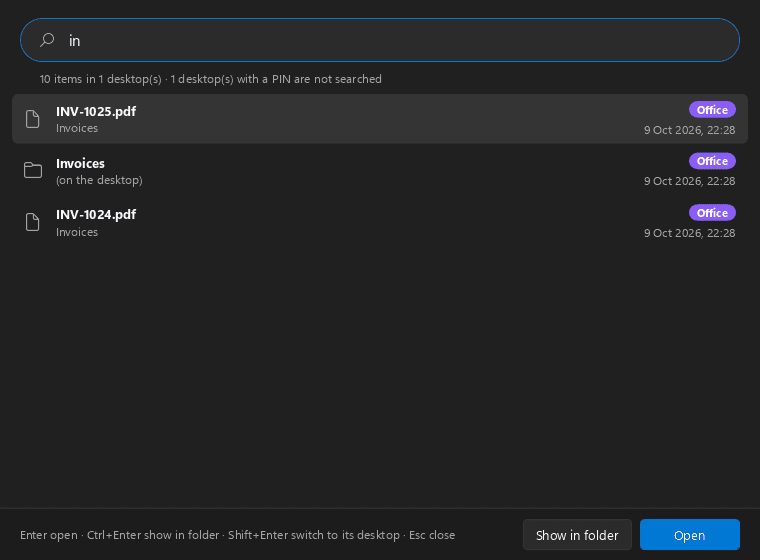760x560 pixels.
Task: Select the INV-1025.pdf result
Action: click(x=380, y=119)
